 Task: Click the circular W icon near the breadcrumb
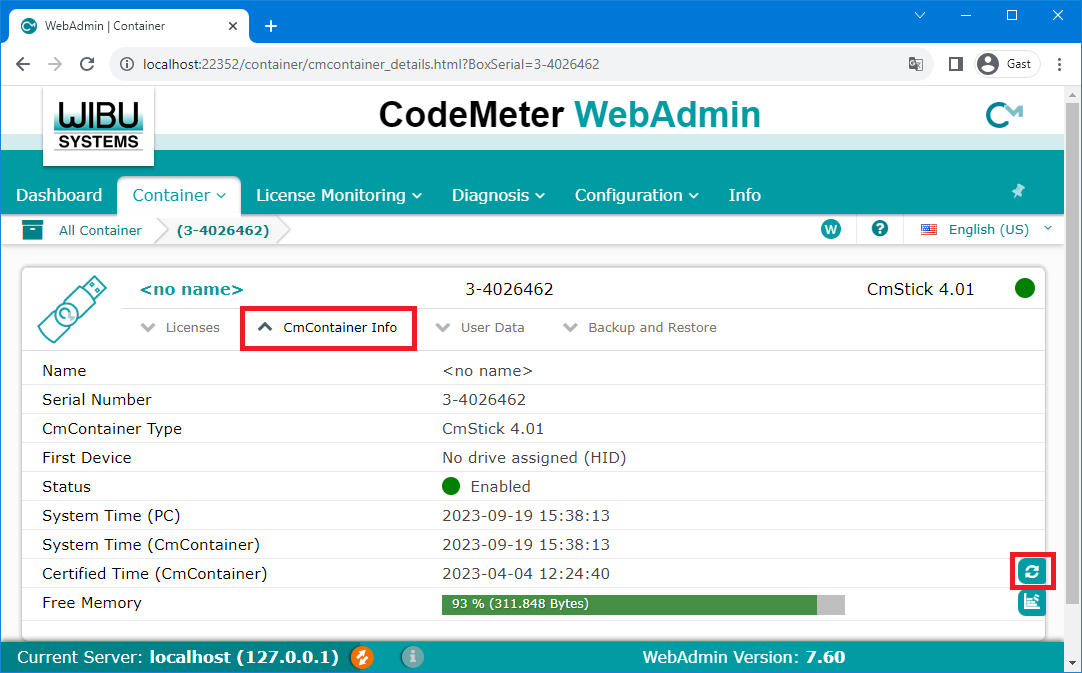pos(831,229)
